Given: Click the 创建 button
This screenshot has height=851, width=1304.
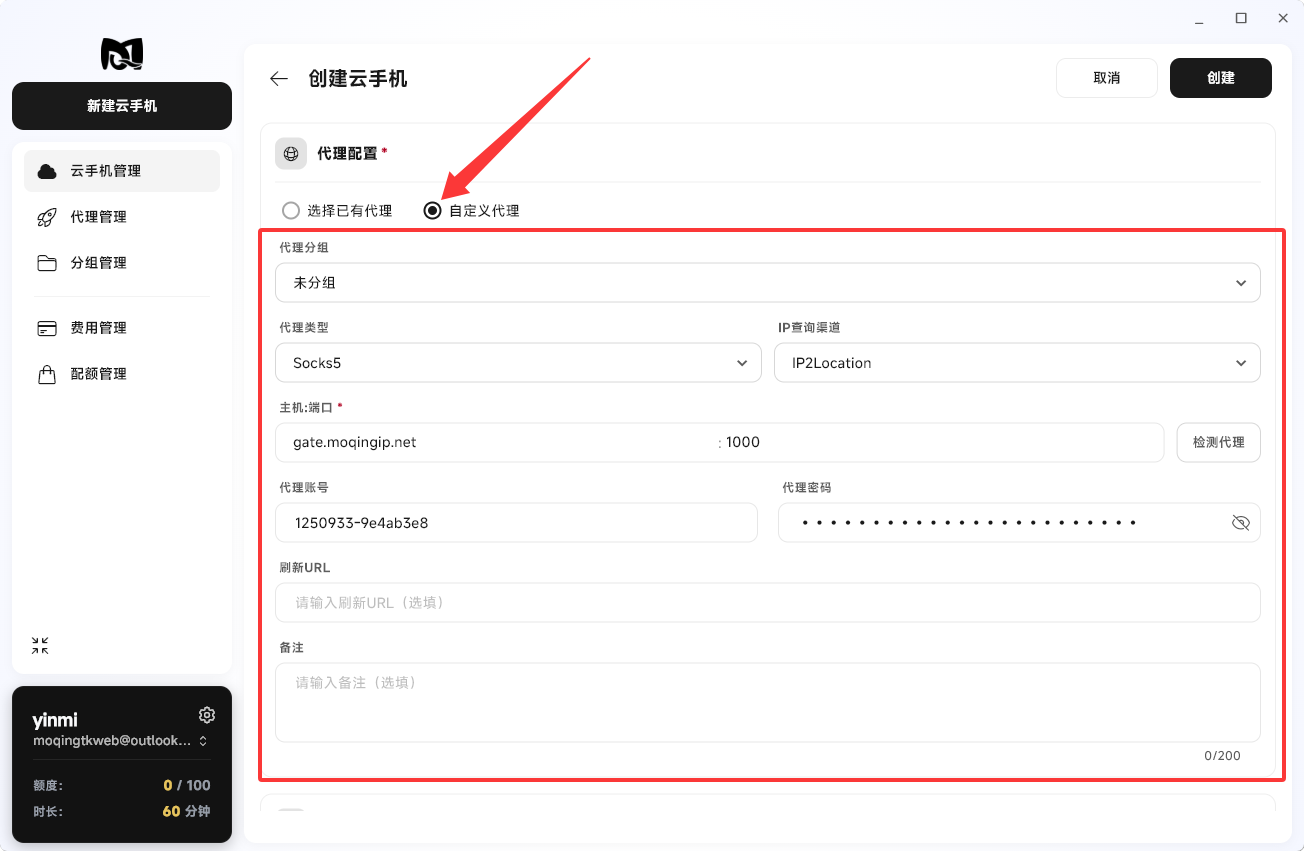Looking at the screenshot, I should point(1221,78).
